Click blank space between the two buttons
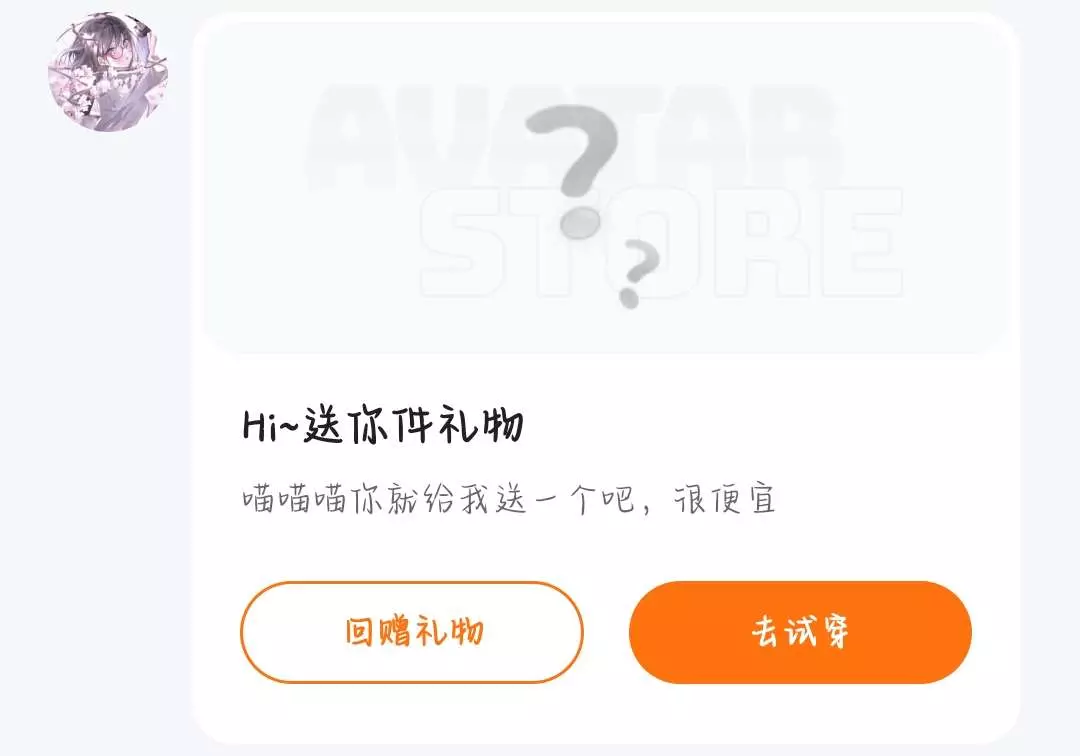This screenshot has width=1080, height=756. [x=606, y=632]
